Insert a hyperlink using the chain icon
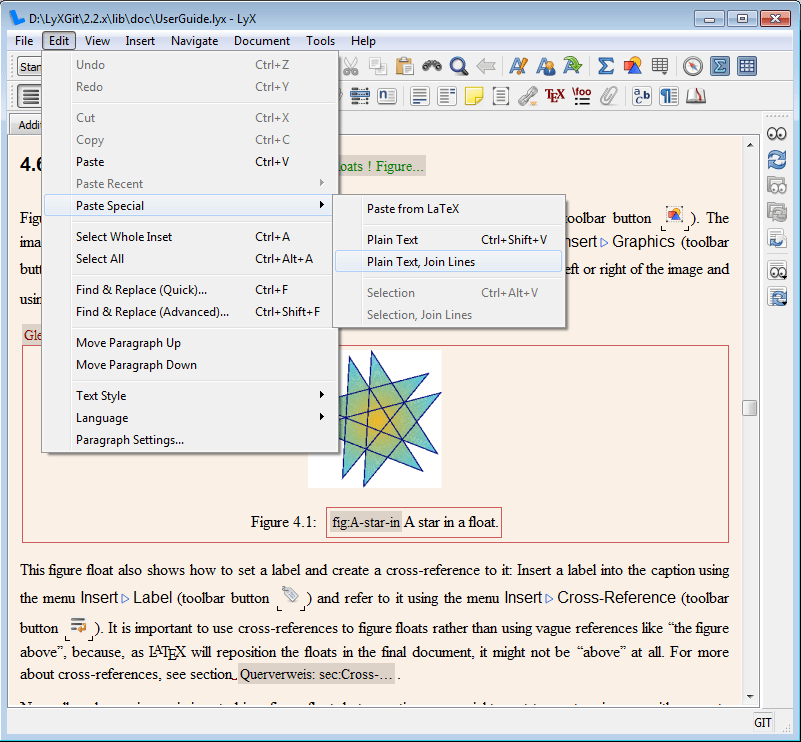Image resolution: width=801 pixels, height=742 pixels. (528, 96)
